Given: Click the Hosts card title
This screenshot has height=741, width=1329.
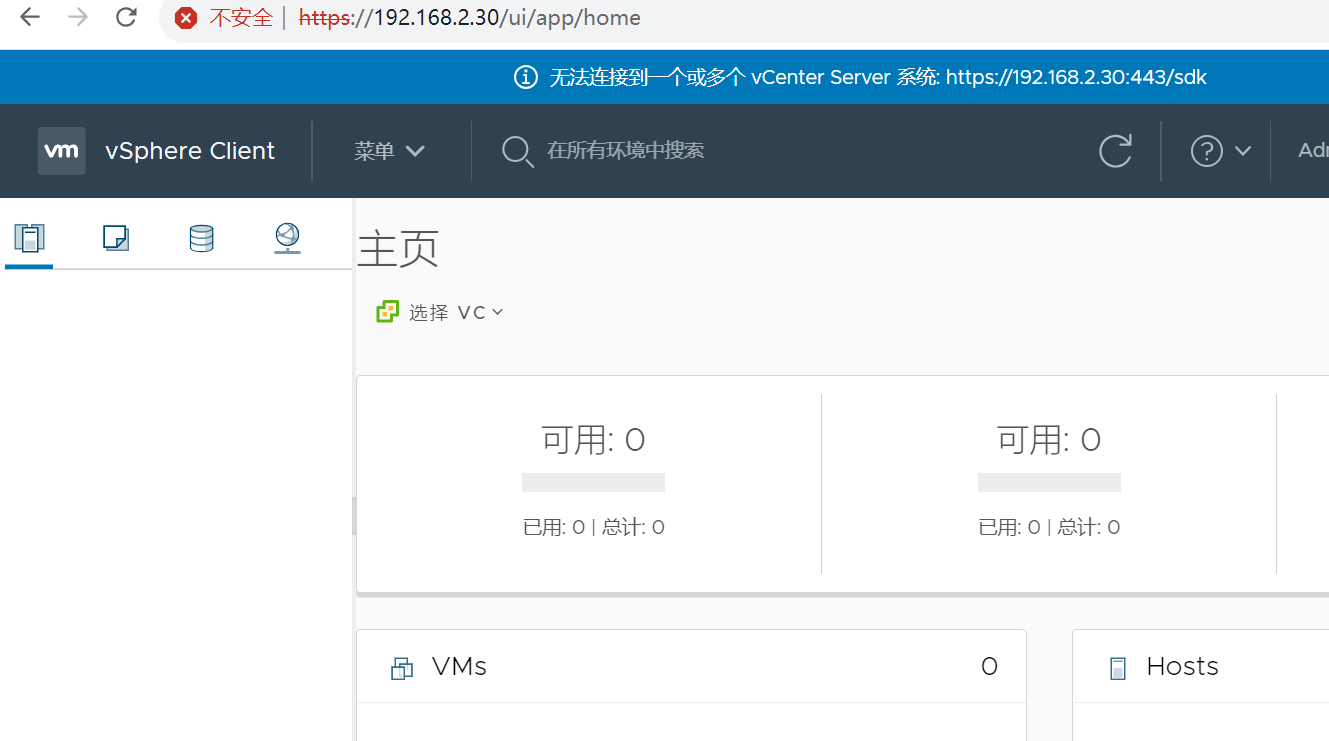Looking at the screenshot, I should point(1182,667).
